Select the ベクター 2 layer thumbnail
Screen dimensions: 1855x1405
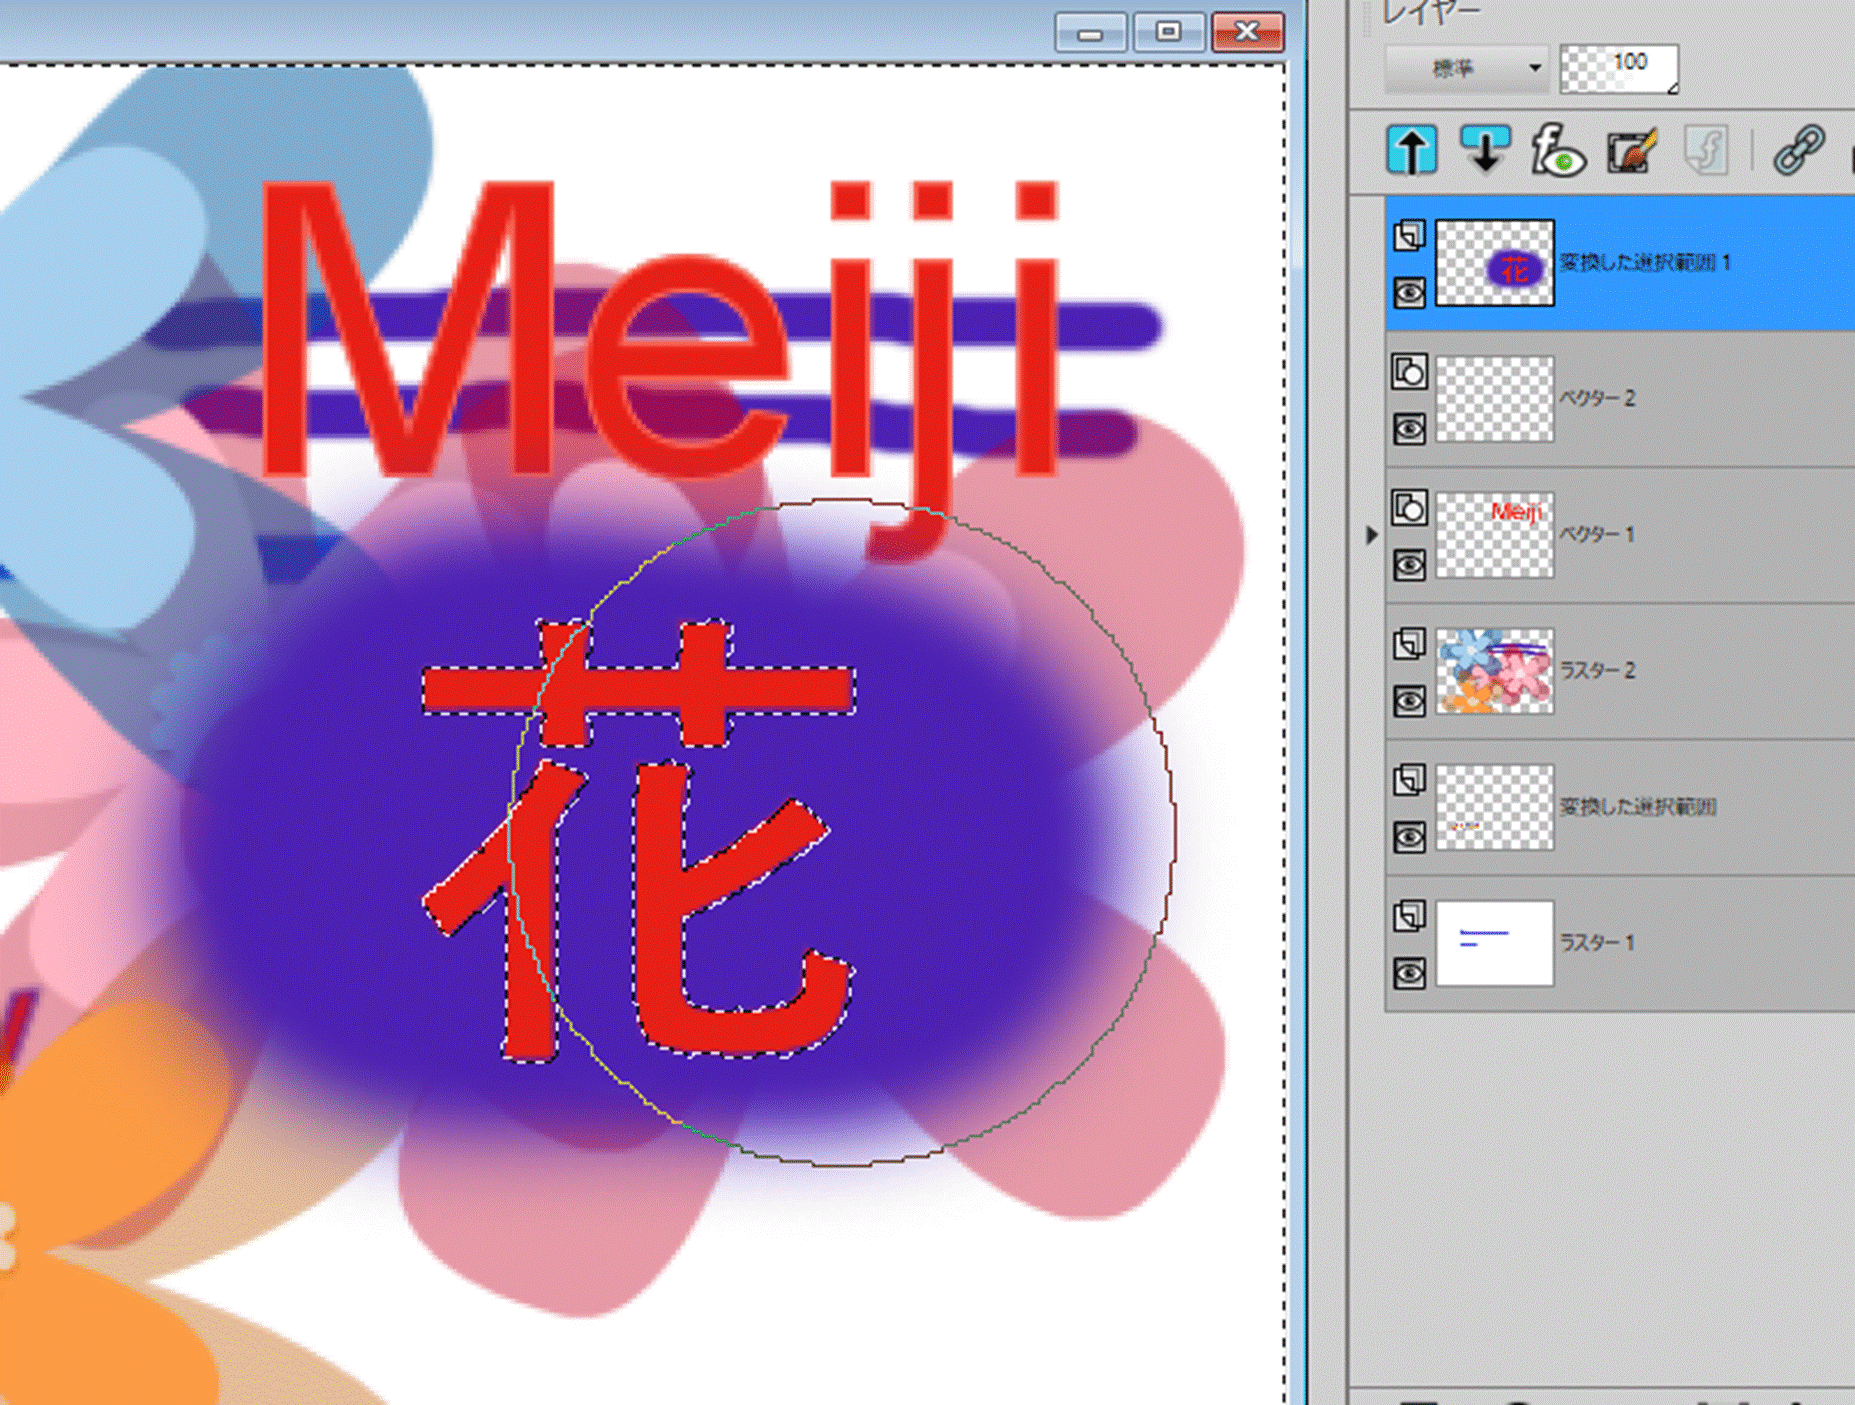[1495, 399]
